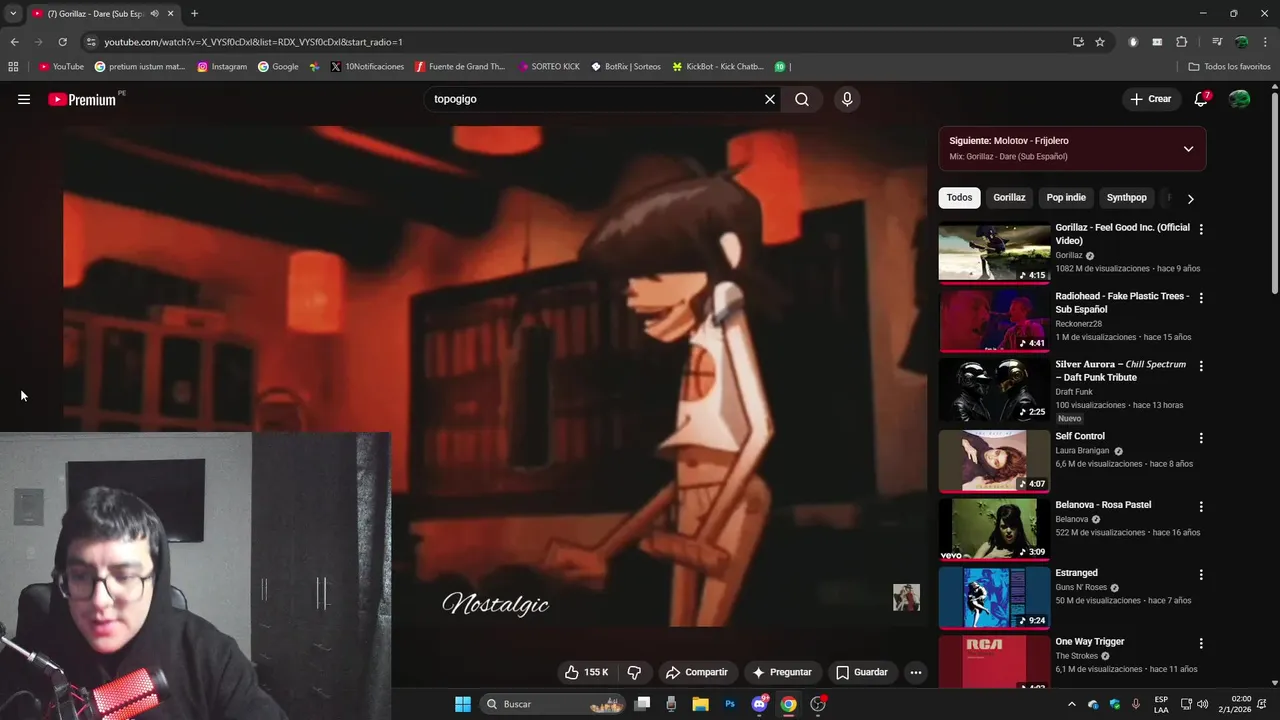Select the Gorillaz filter chip
This screenshot has width=1280, height=720.
[x=1009, y=197]
